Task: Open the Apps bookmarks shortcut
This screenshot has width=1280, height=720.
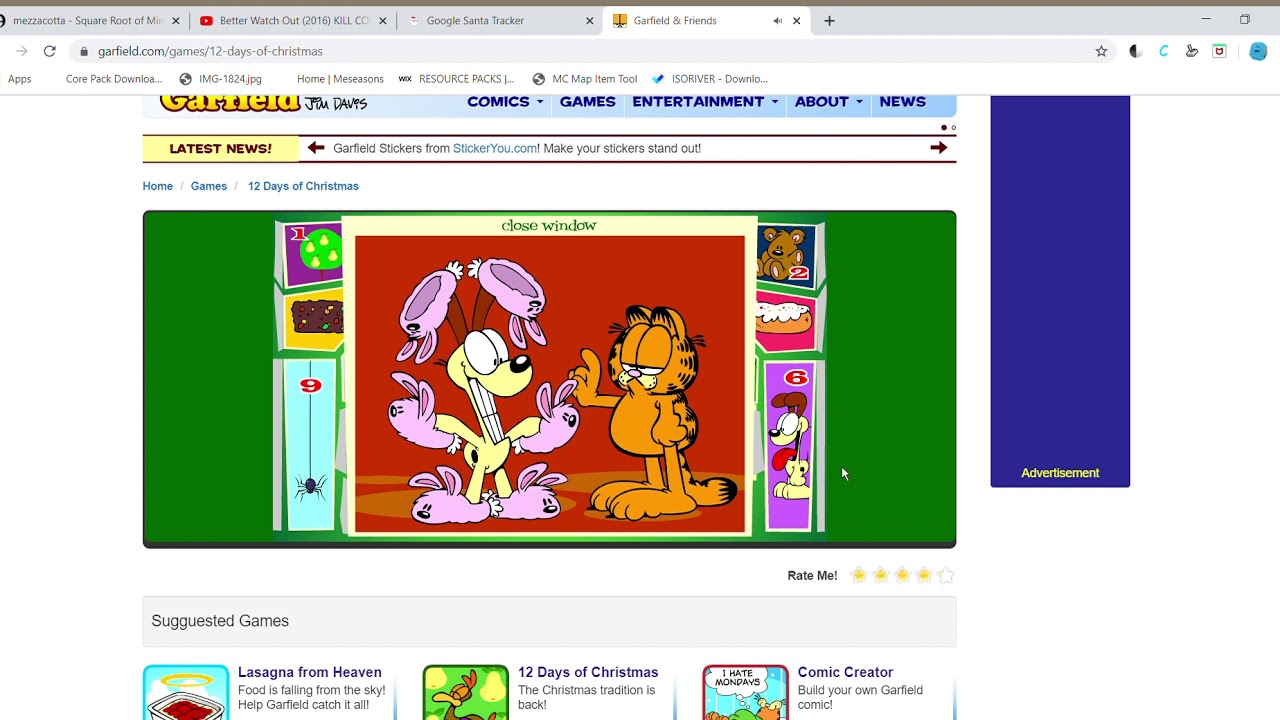Action: [20, 79]
